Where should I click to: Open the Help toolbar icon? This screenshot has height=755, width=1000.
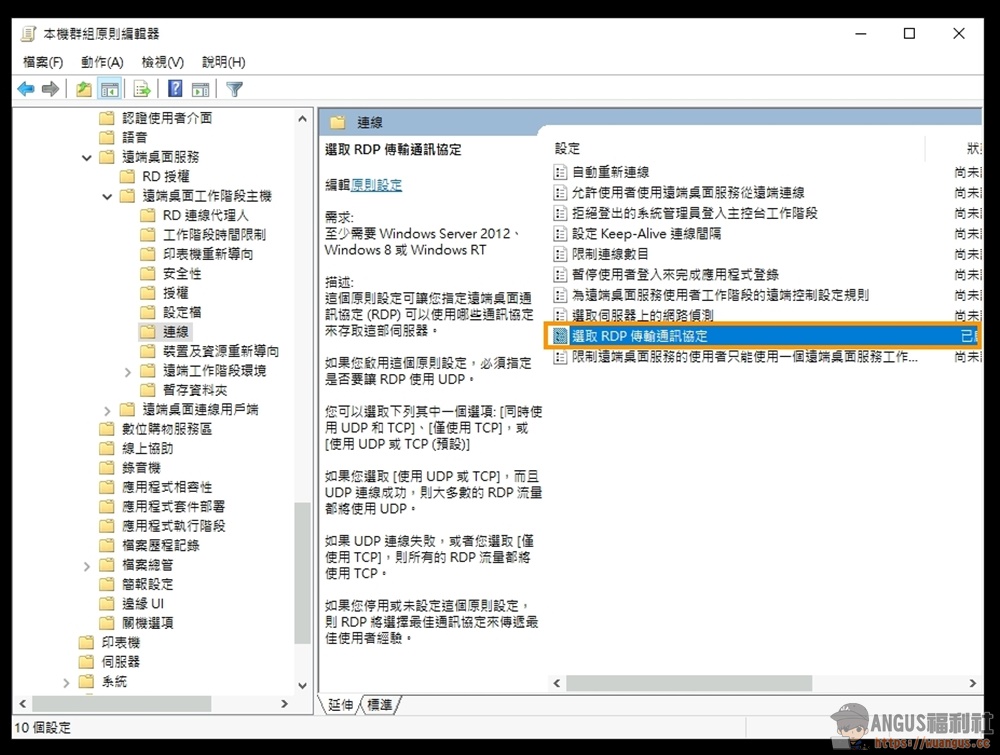tap(175, 89)
